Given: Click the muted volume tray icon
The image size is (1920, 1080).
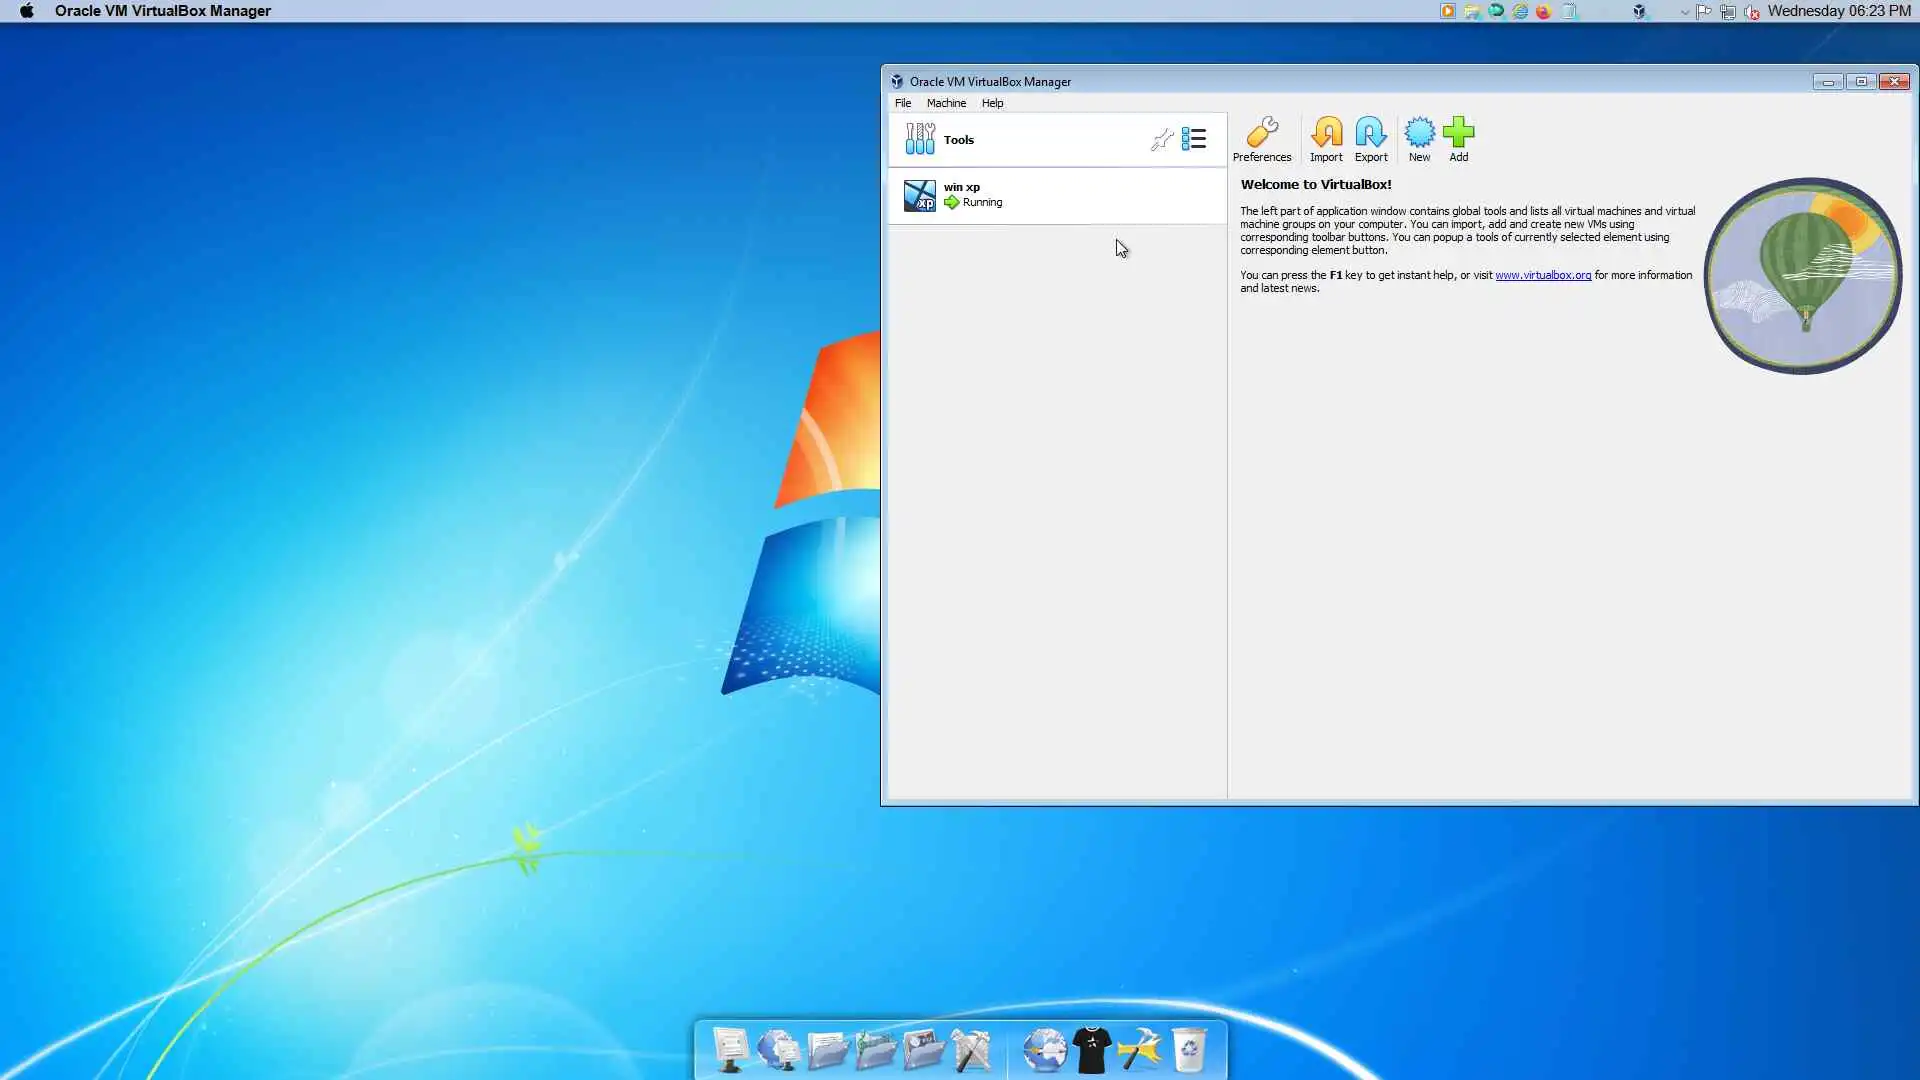Looking at the screenshot, I should 1751,12.
